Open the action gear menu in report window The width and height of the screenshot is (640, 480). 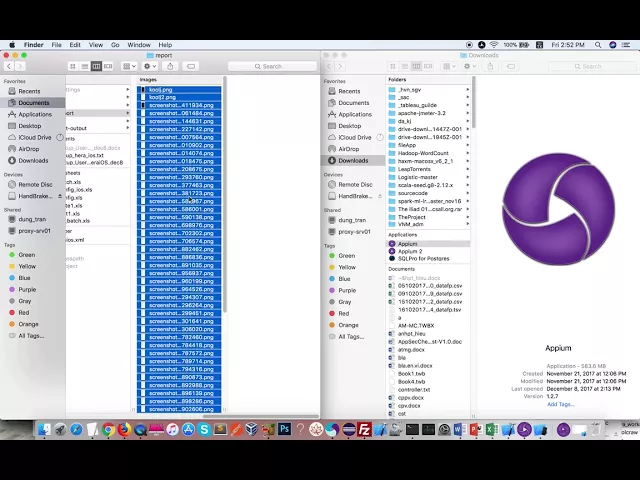pos(150,66)
